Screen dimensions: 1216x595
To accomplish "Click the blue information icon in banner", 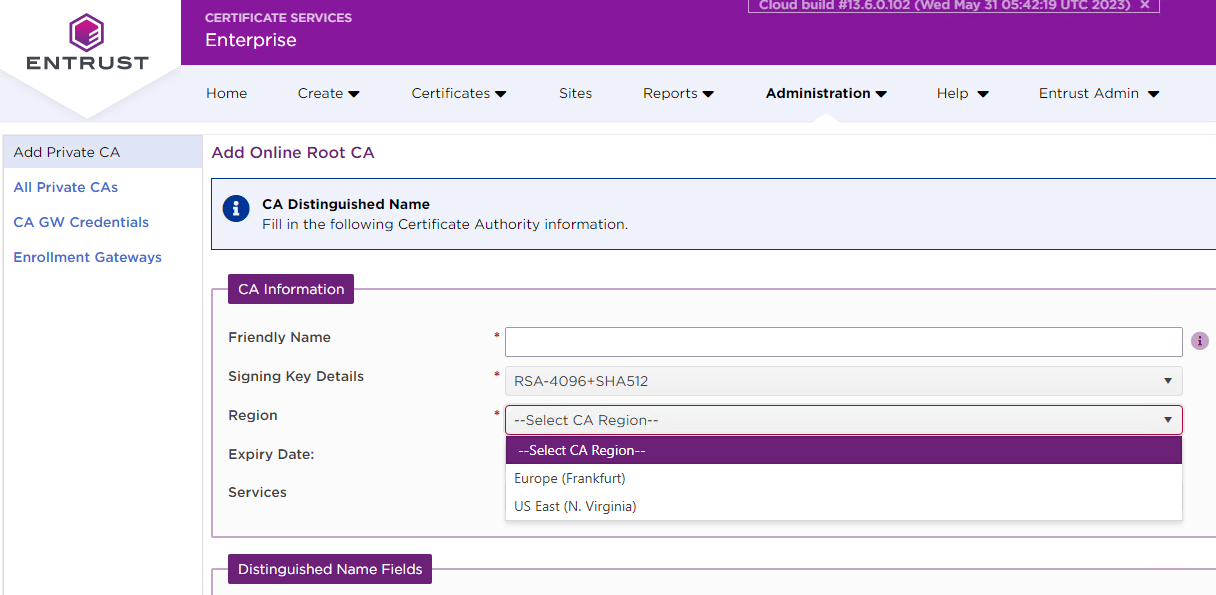I will (x=236, y=208).
